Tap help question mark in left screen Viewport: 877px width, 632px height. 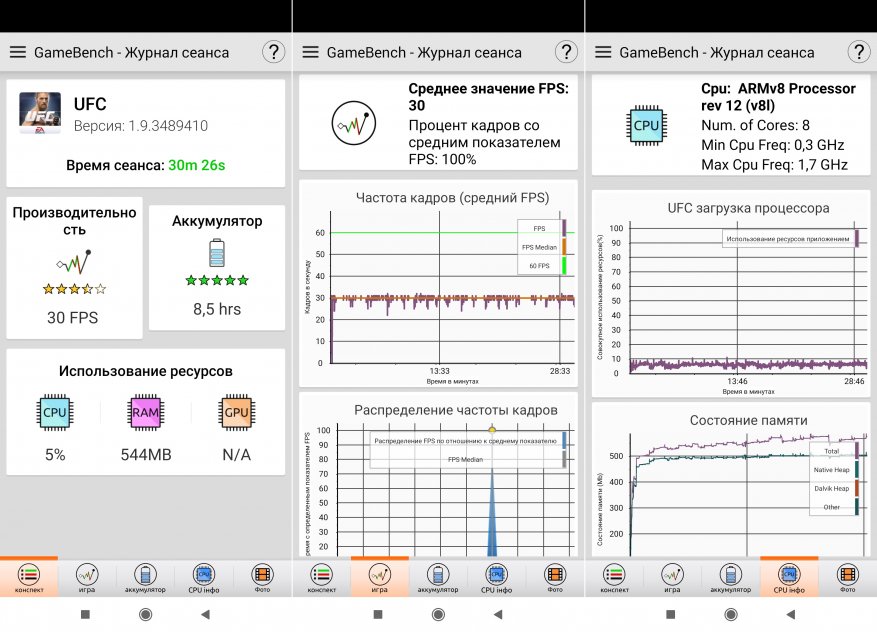point(274,51)
